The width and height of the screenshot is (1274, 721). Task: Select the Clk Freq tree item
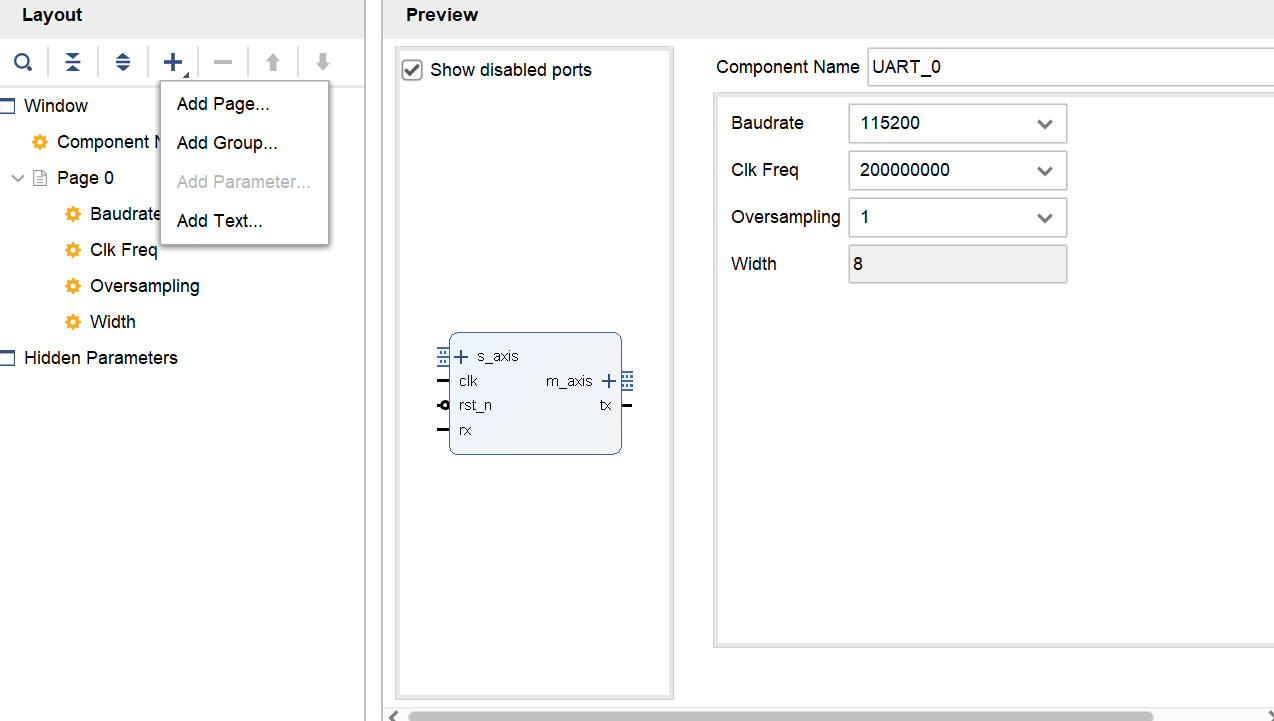123,250
